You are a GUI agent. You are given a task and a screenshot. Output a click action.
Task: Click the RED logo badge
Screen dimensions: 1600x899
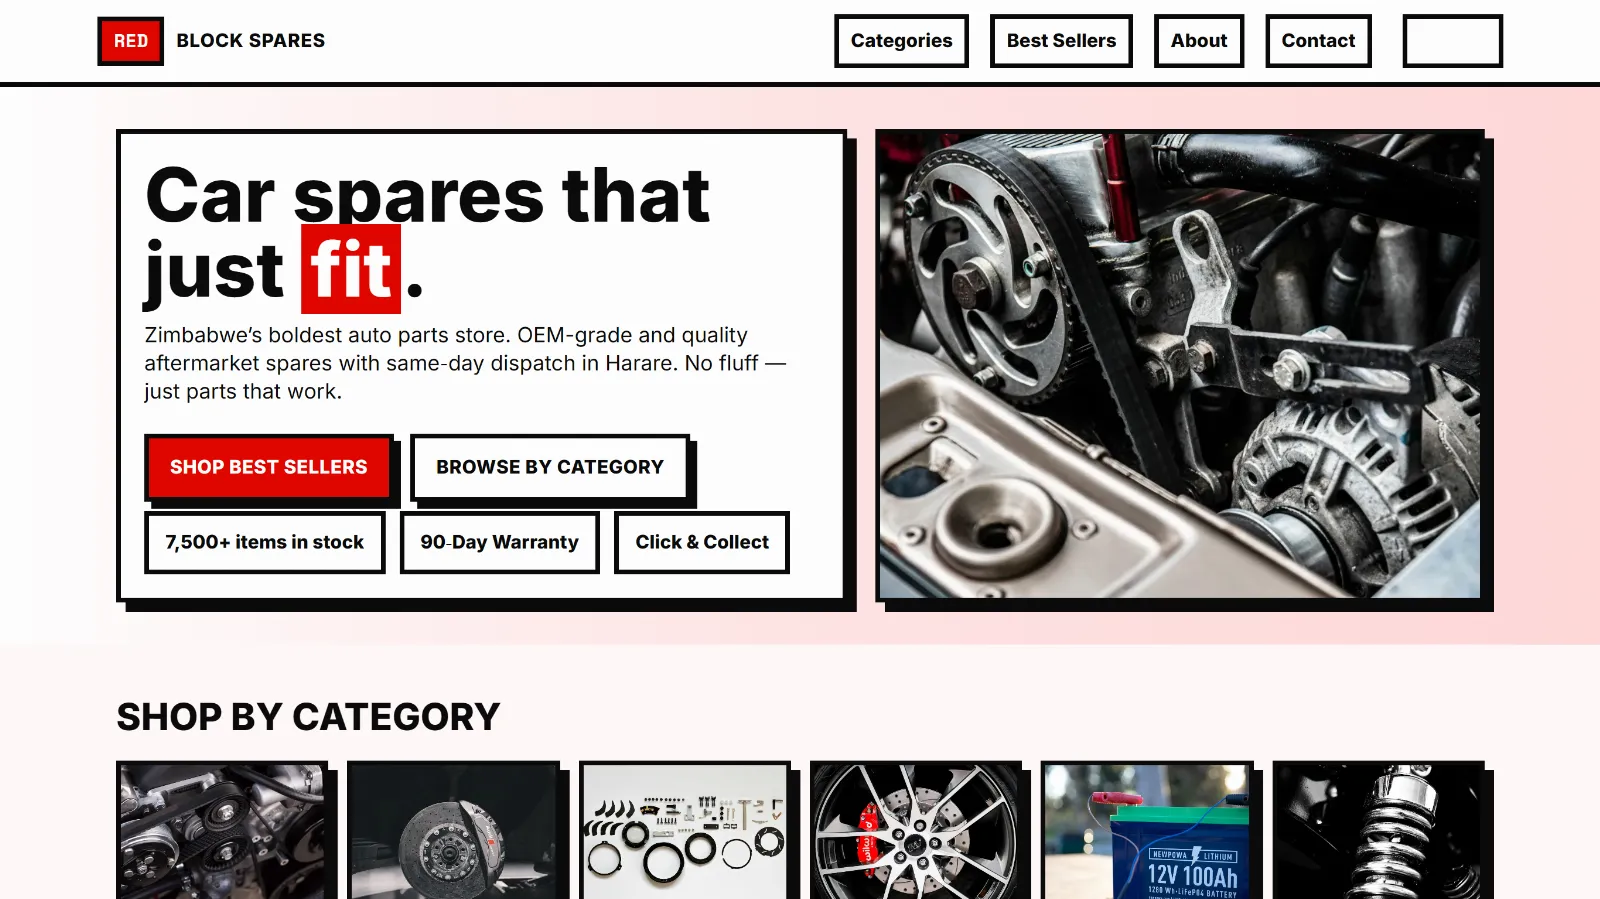tap(130, 41)
